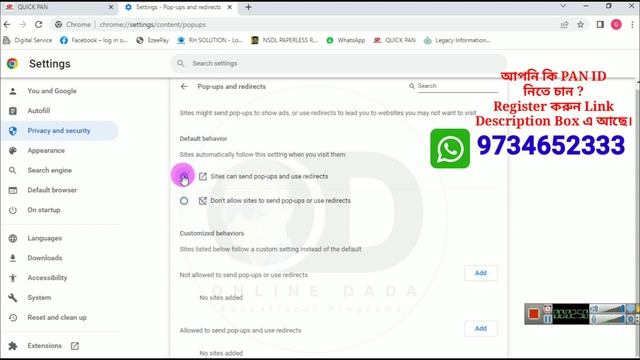Reload the page with refresh icon
Viewport: 640px width, 360px height.
coord(38,24)
